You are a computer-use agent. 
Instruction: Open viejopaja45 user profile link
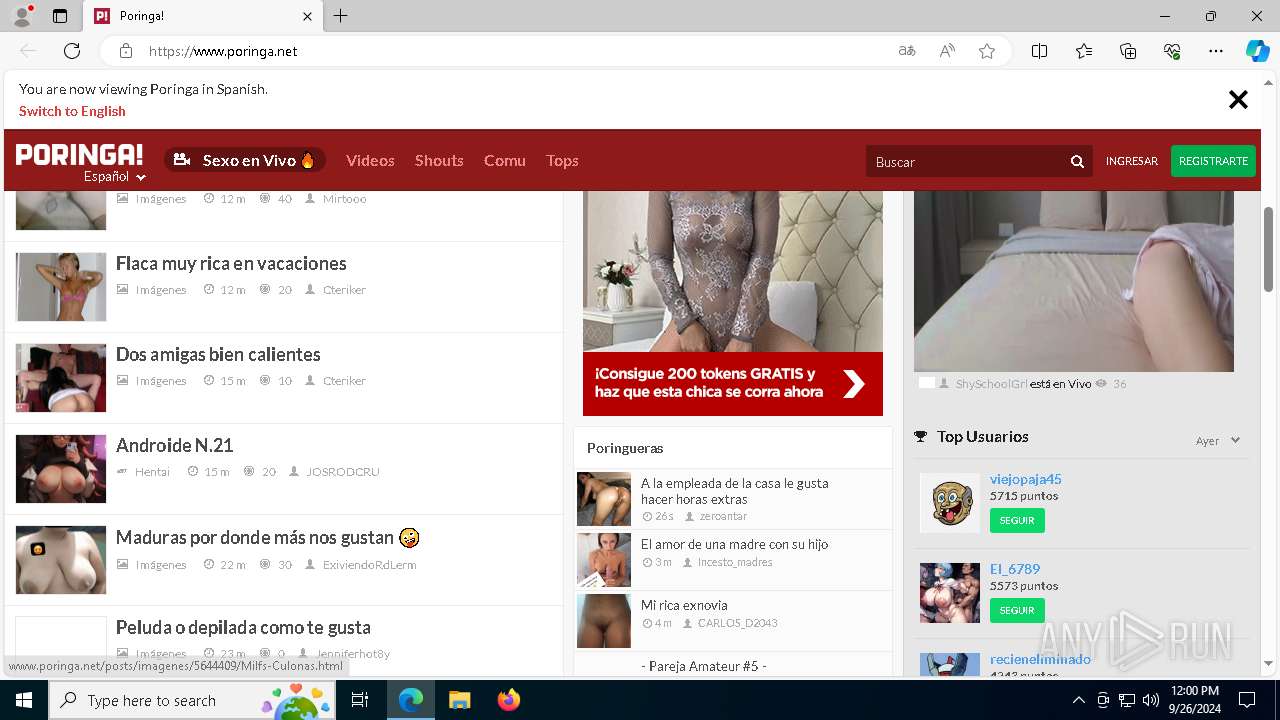click(x=1025, y=479)
